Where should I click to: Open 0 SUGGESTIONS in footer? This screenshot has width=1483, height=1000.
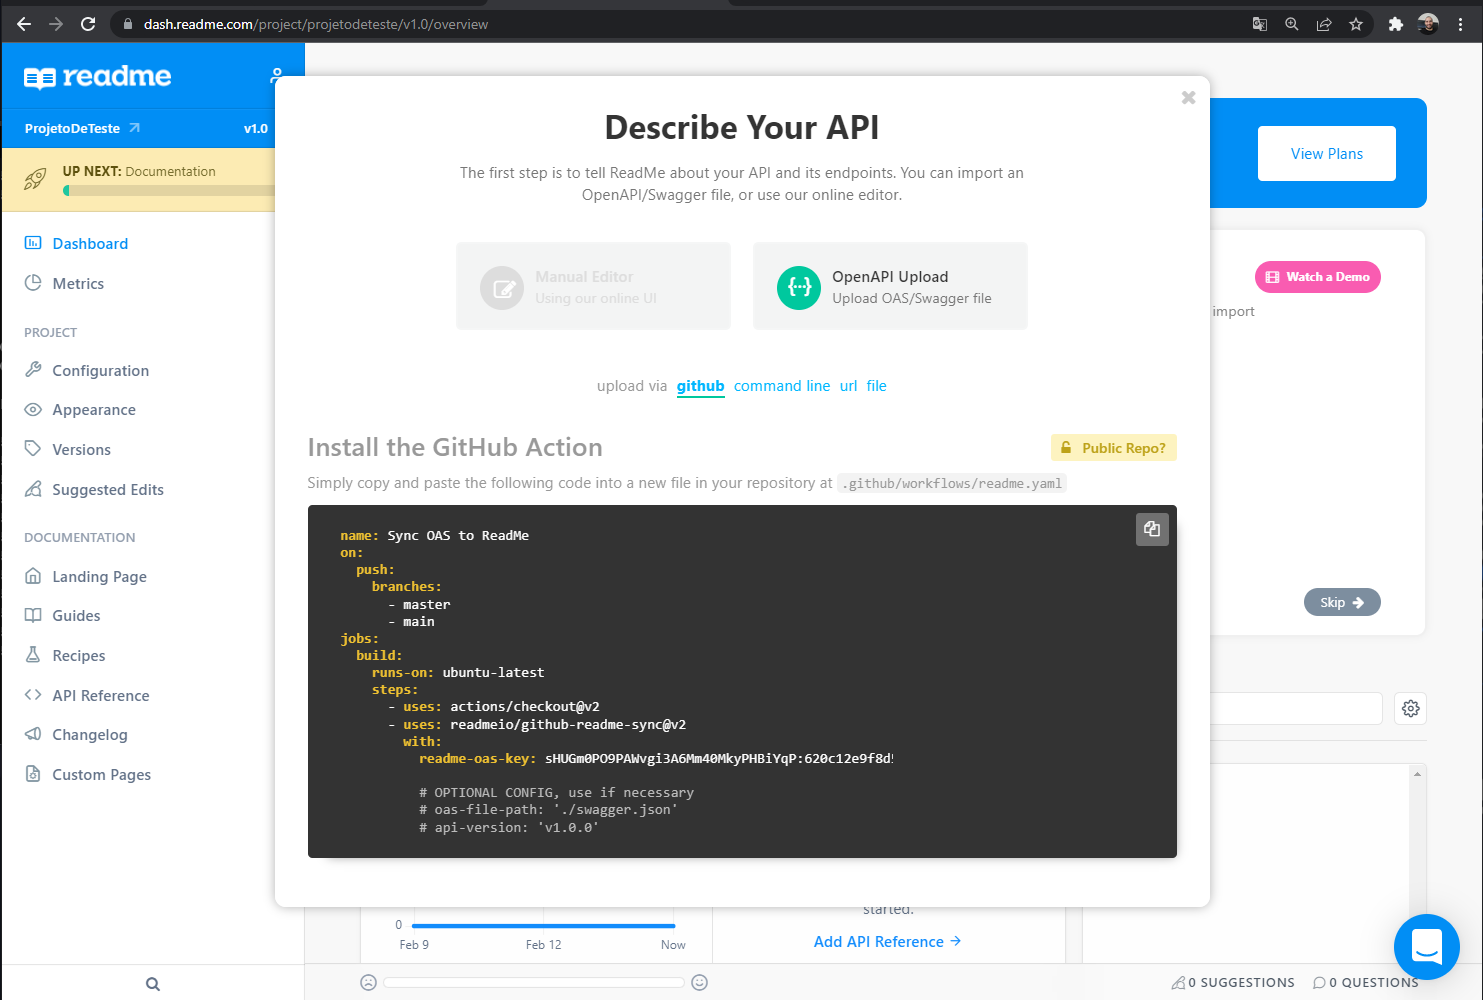coord(1233,983)
